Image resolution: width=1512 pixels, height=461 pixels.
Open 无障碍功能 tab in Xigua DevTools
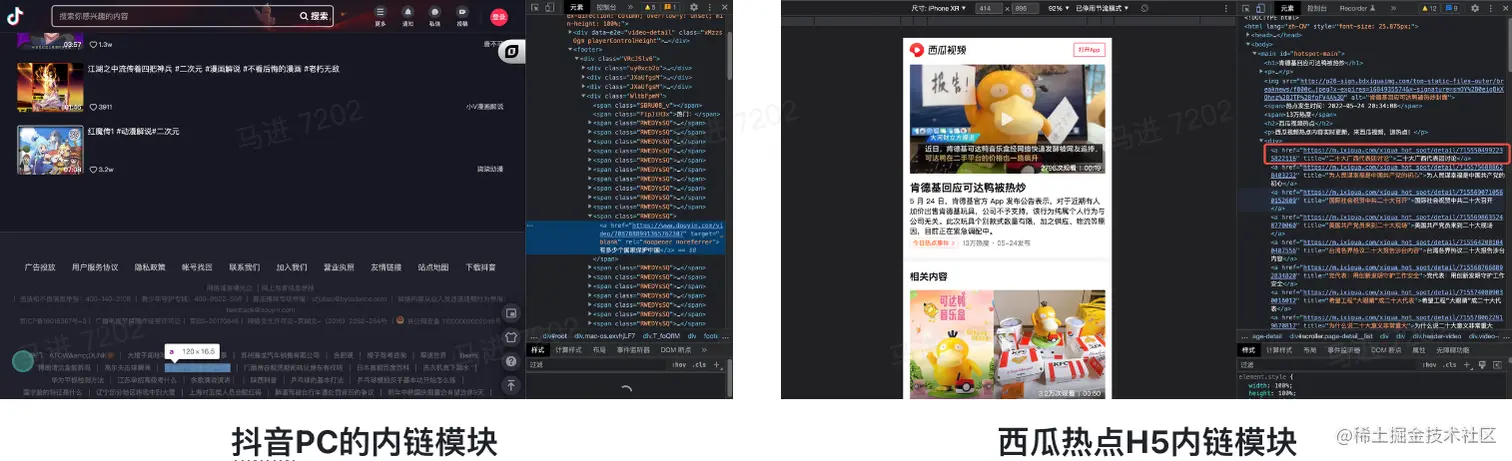[1453, 350]
